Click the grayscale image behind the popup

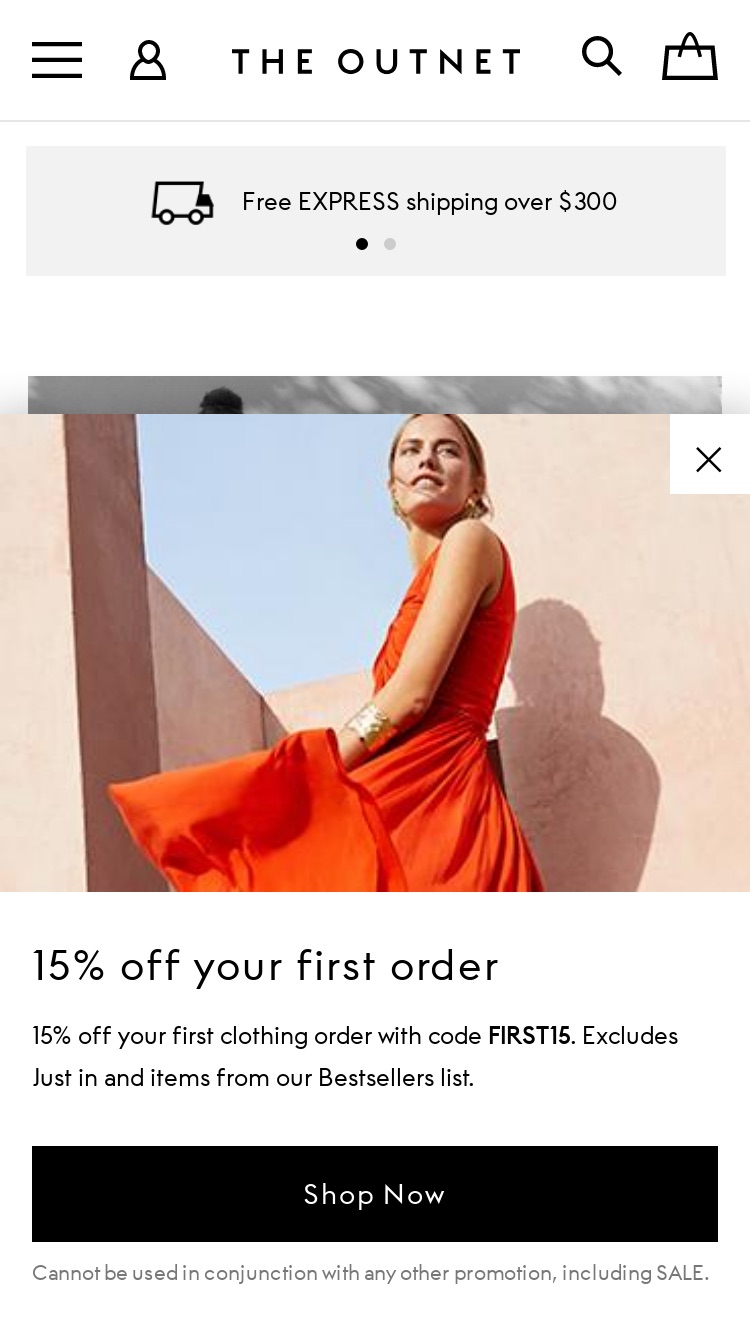coord(375,395)
